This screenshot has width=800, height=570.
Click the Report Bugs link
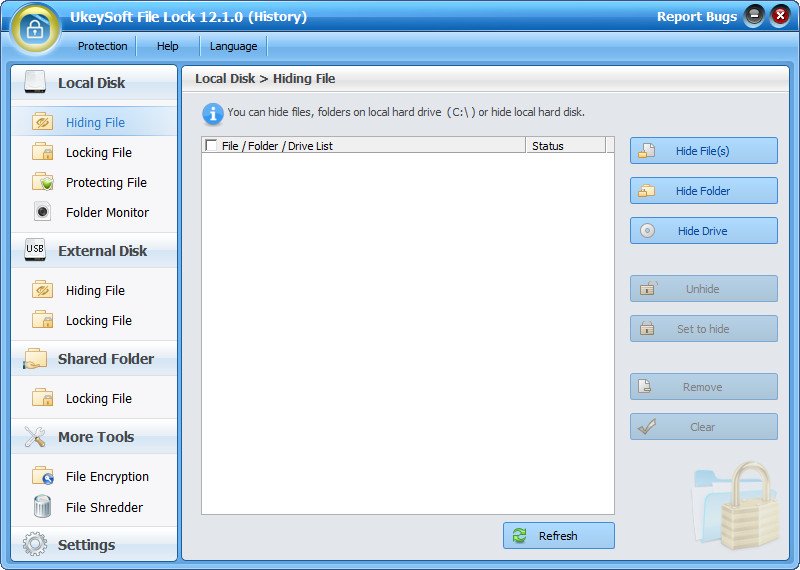696,16
